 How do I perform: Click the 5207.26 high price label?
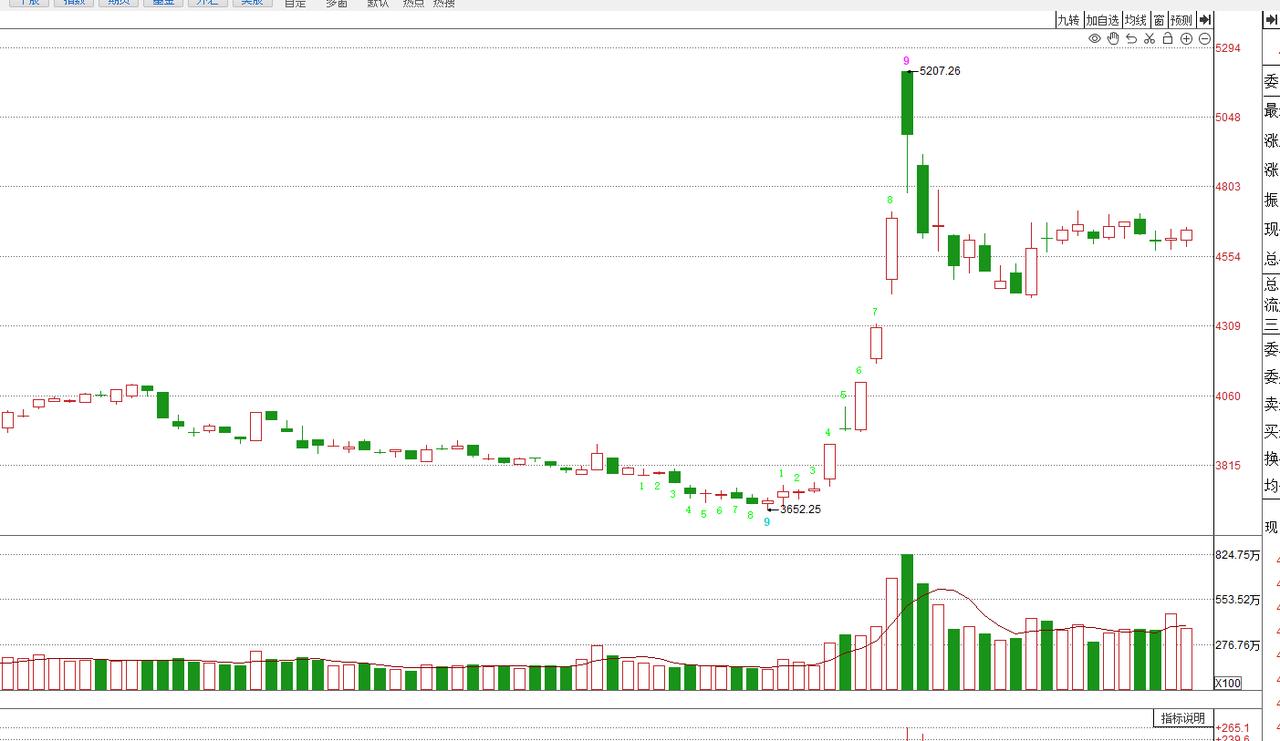pyautogui.click(x=939, y=71)
